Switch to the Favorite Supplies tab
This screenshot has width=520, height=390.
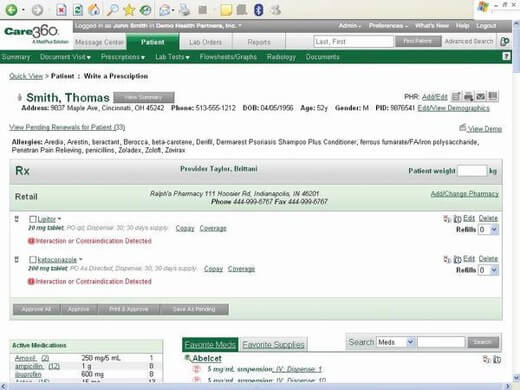click(273, 345)
